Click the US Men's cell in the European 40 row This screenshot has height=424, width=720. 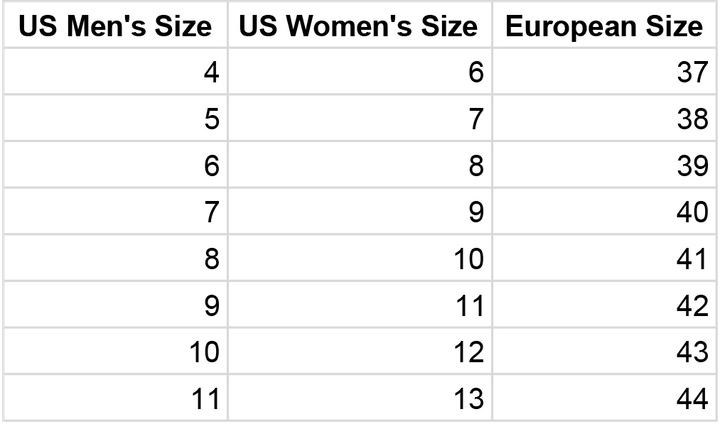pyautogui.click(x=114, y=212)
